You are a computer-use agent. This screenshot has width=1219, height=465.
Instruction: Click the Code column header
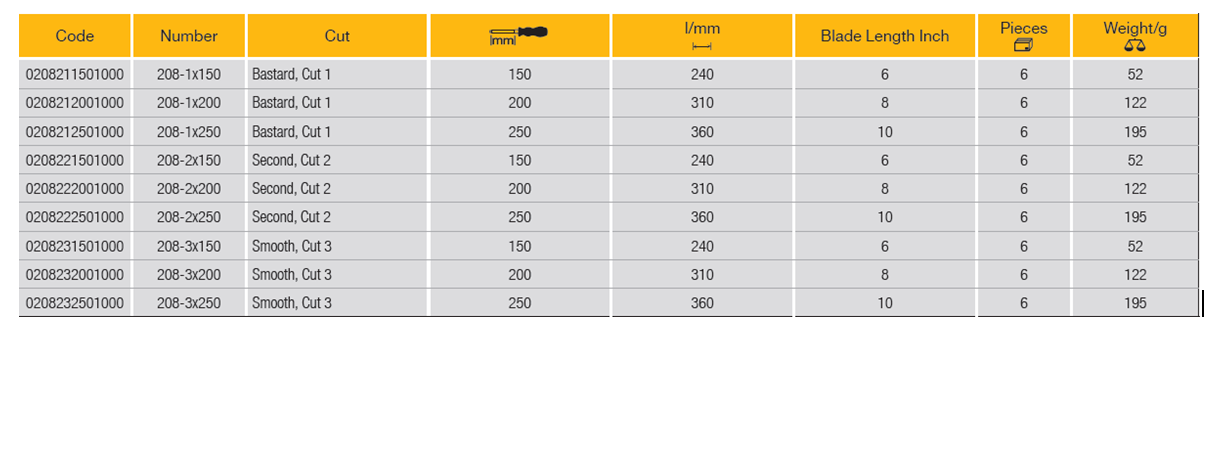click(x=75, y=36)
